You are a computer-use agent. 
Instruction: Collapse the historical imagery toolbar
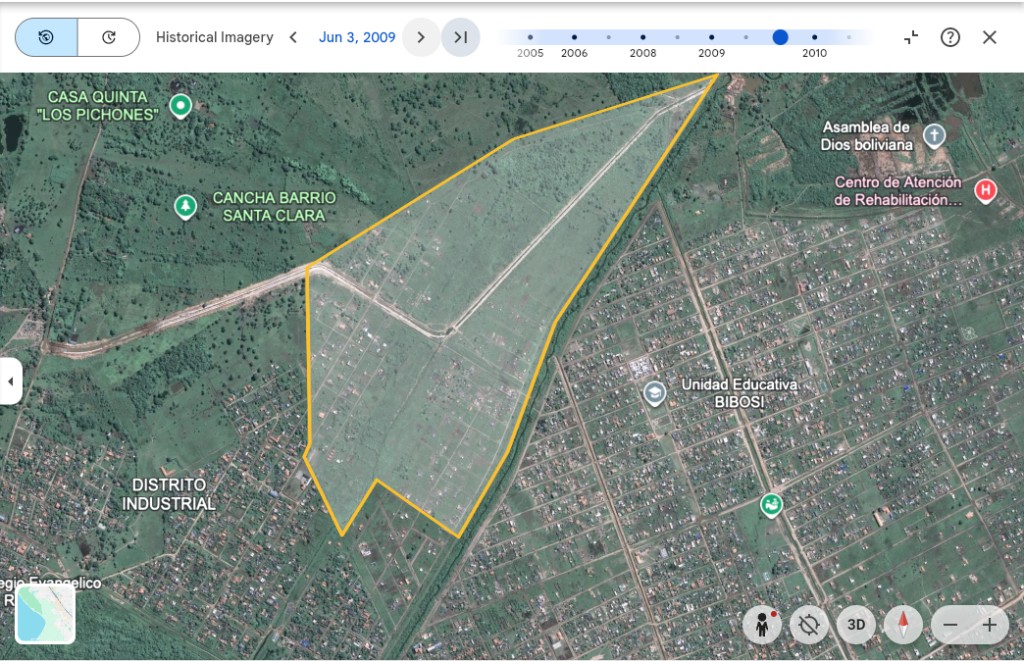pyautogui.click(x=911, y=37)
